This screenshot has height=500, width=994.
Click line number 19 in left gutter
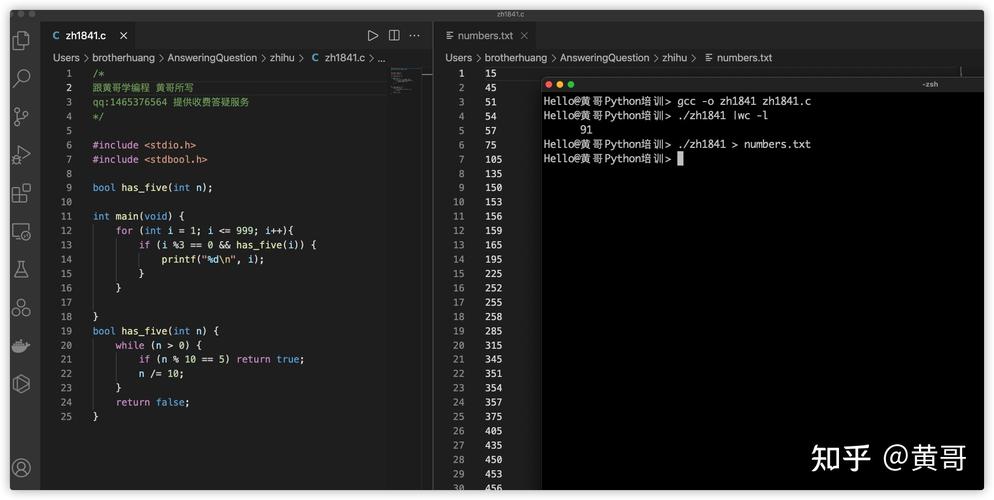tap(66, 331)
